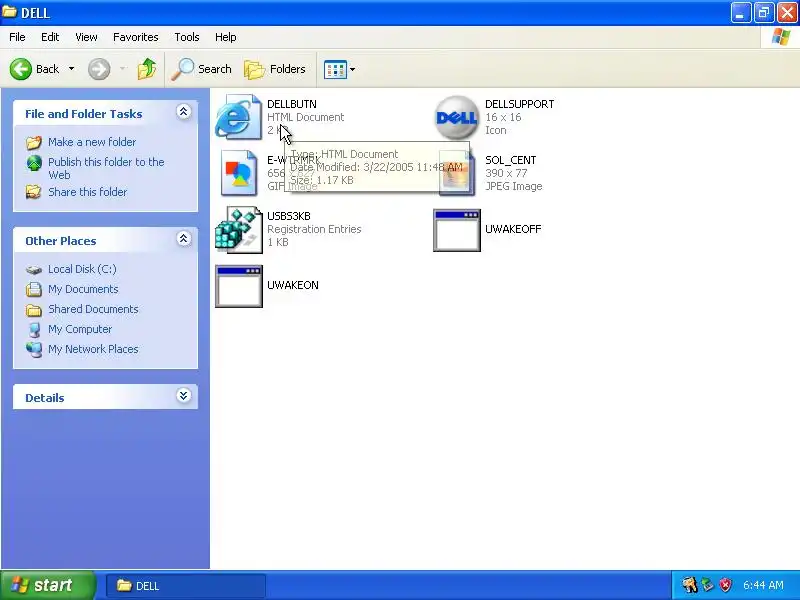Click the UWAKEON file name
The height and width of the screenshot is (600, 800).
click(293, 285)
